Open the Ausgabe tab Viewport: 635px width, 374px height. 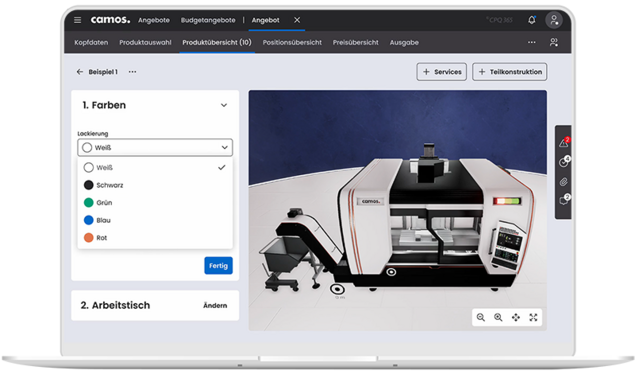pos(404,42)
